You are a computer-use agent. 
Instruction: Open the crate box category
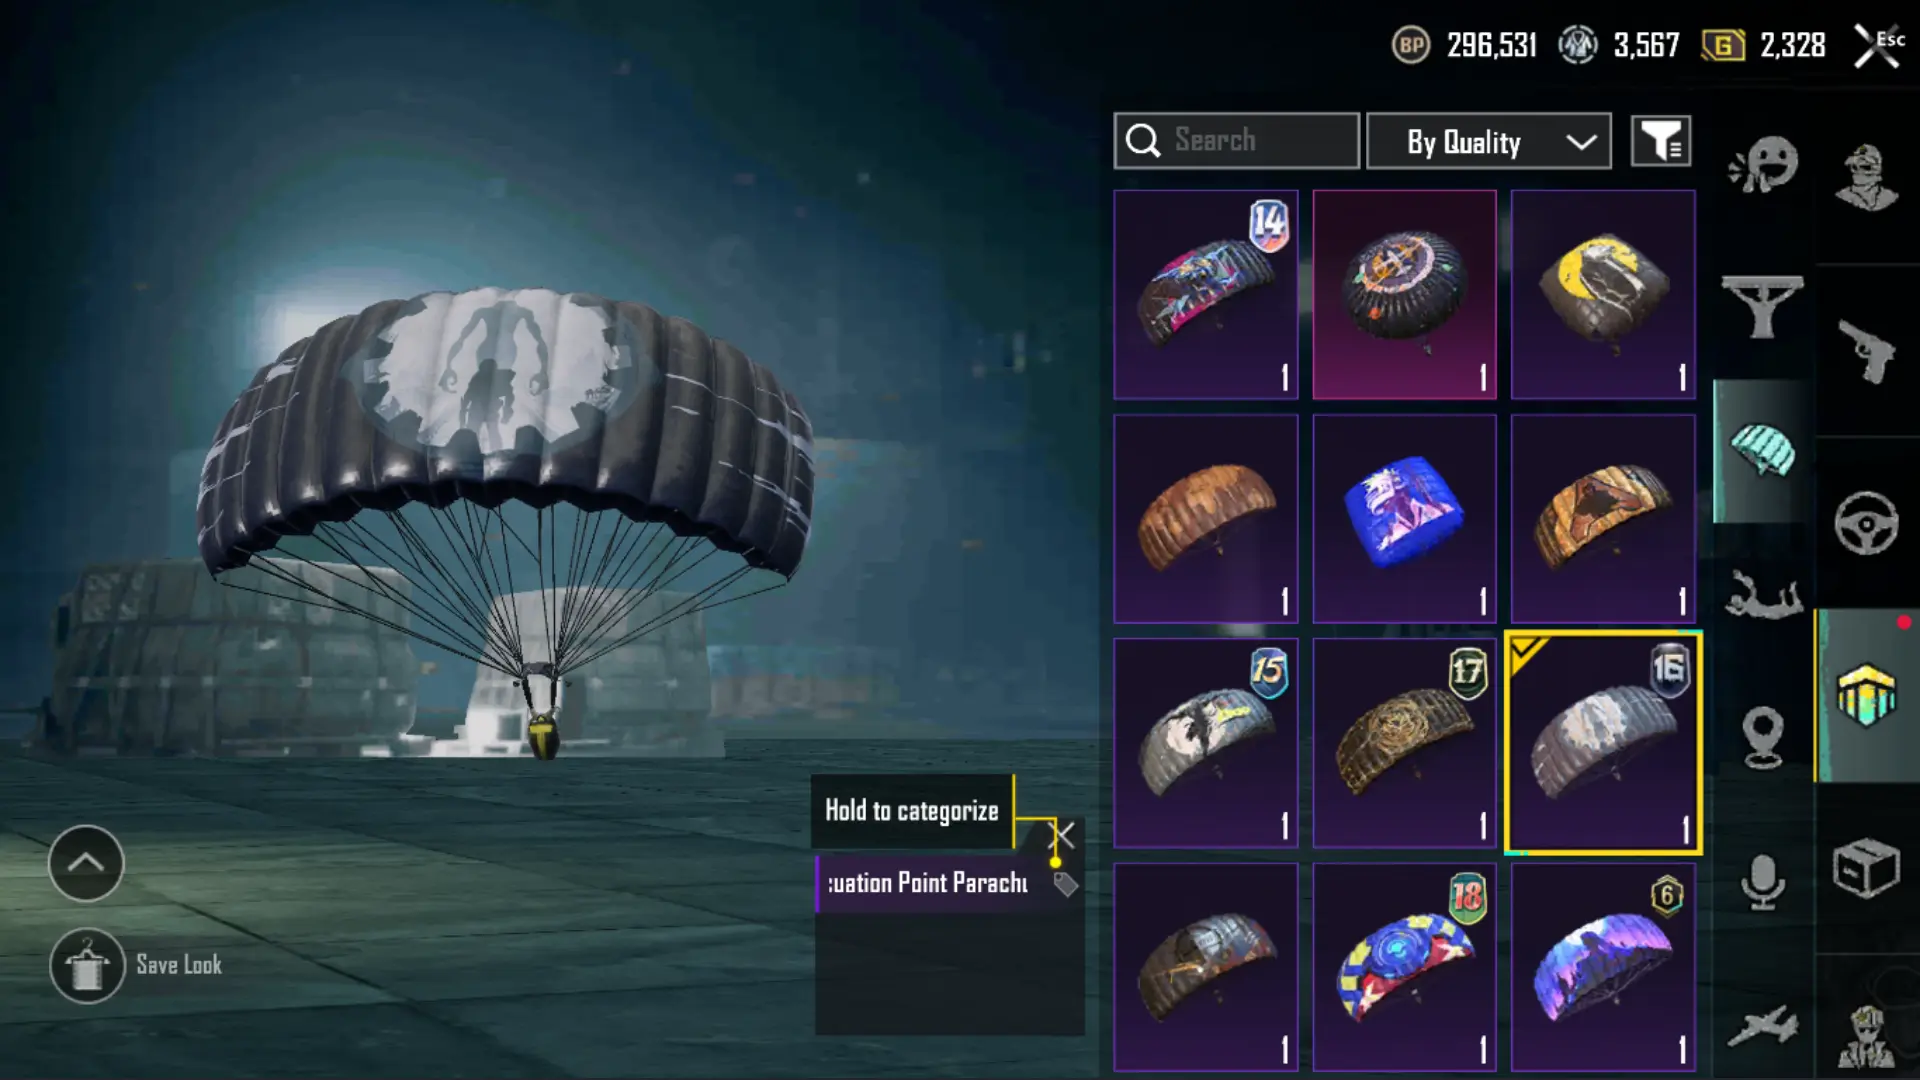tap(1866, 867)
